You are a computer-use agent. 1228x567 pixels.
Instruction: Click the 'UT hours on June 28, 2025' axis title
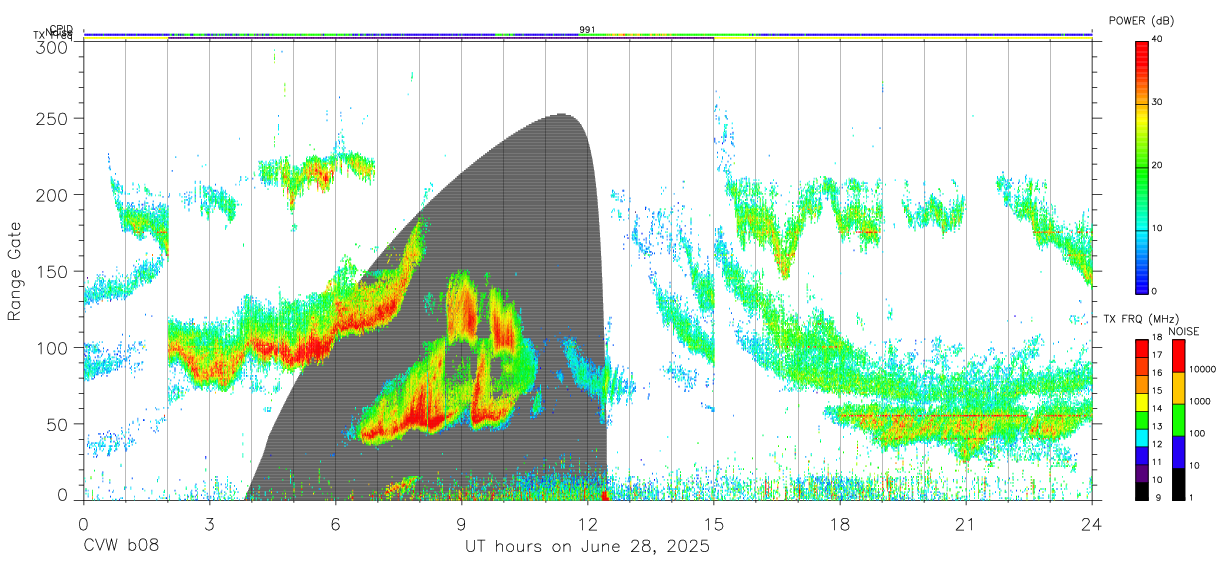(x=587, y=547)
